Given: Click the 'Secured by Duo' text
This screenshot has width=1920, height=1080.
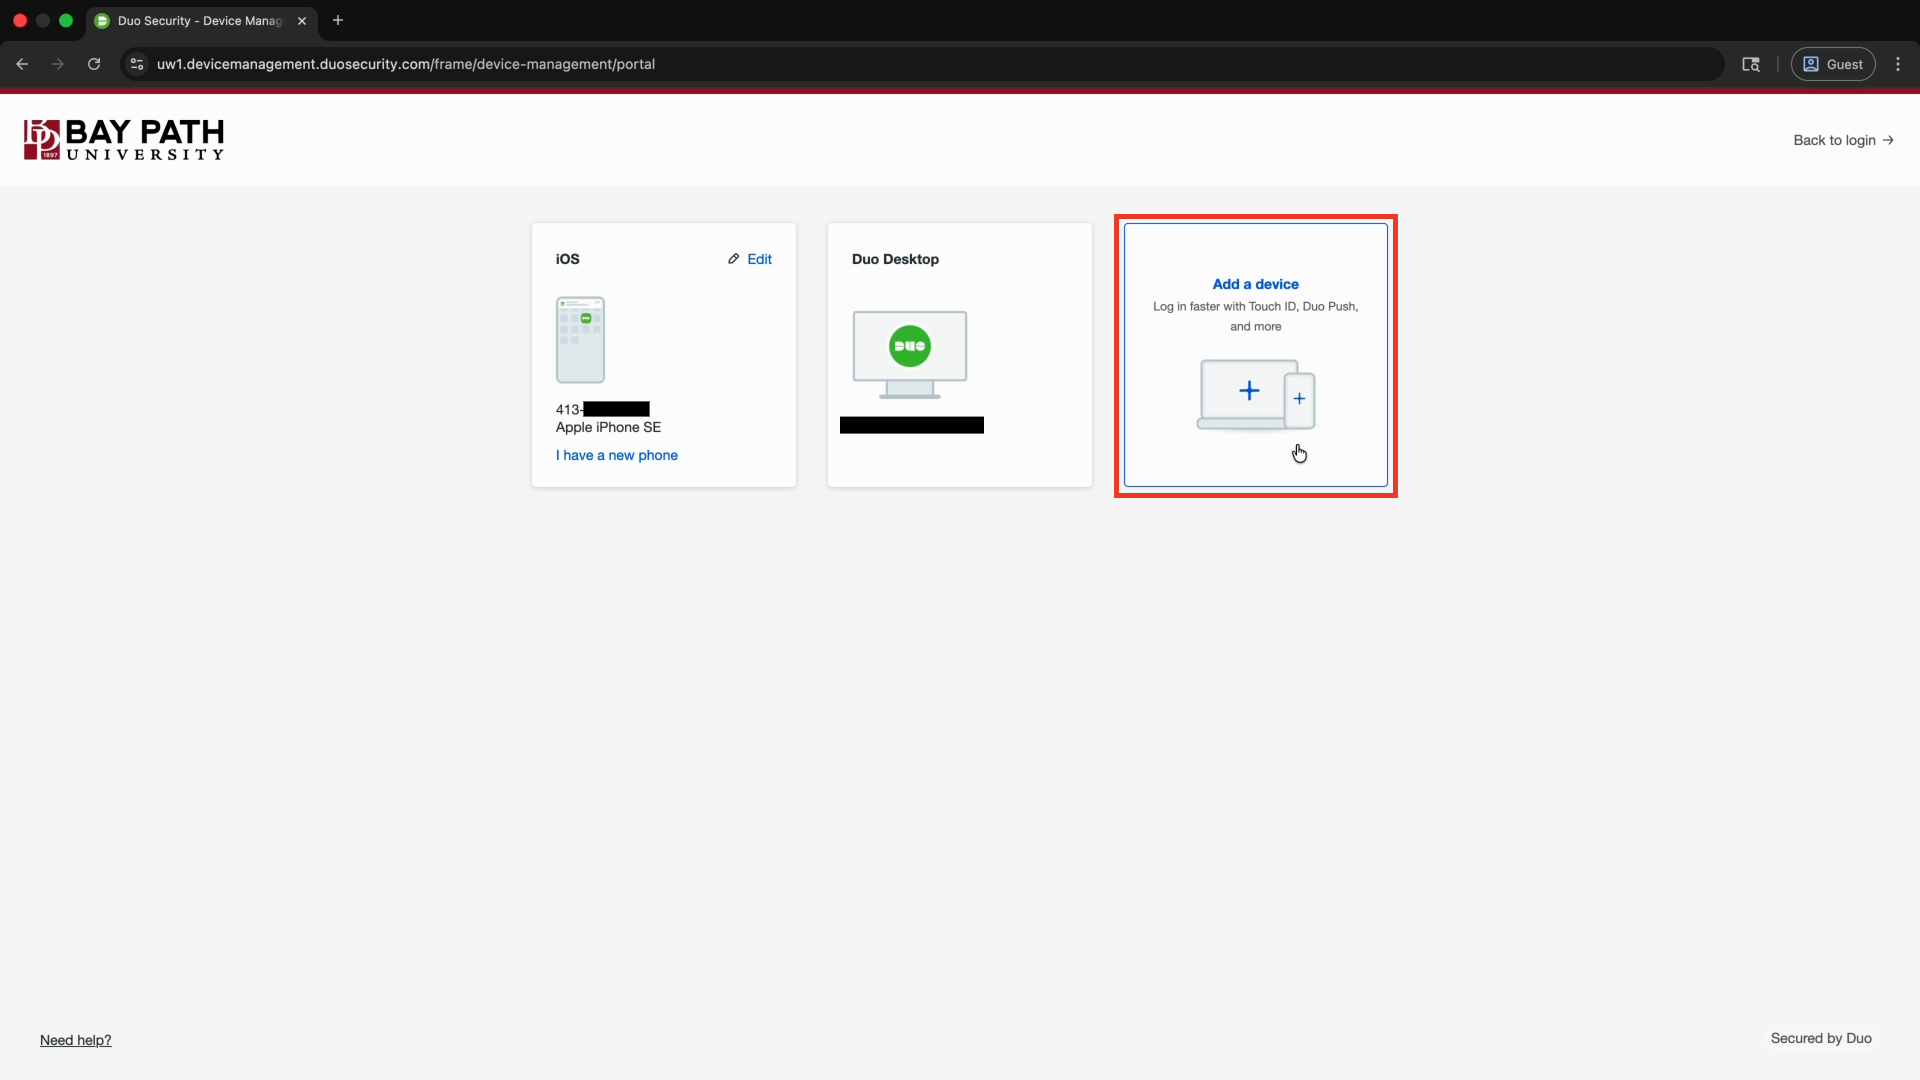Looking at the screenshot, I should [1821, 1038].
